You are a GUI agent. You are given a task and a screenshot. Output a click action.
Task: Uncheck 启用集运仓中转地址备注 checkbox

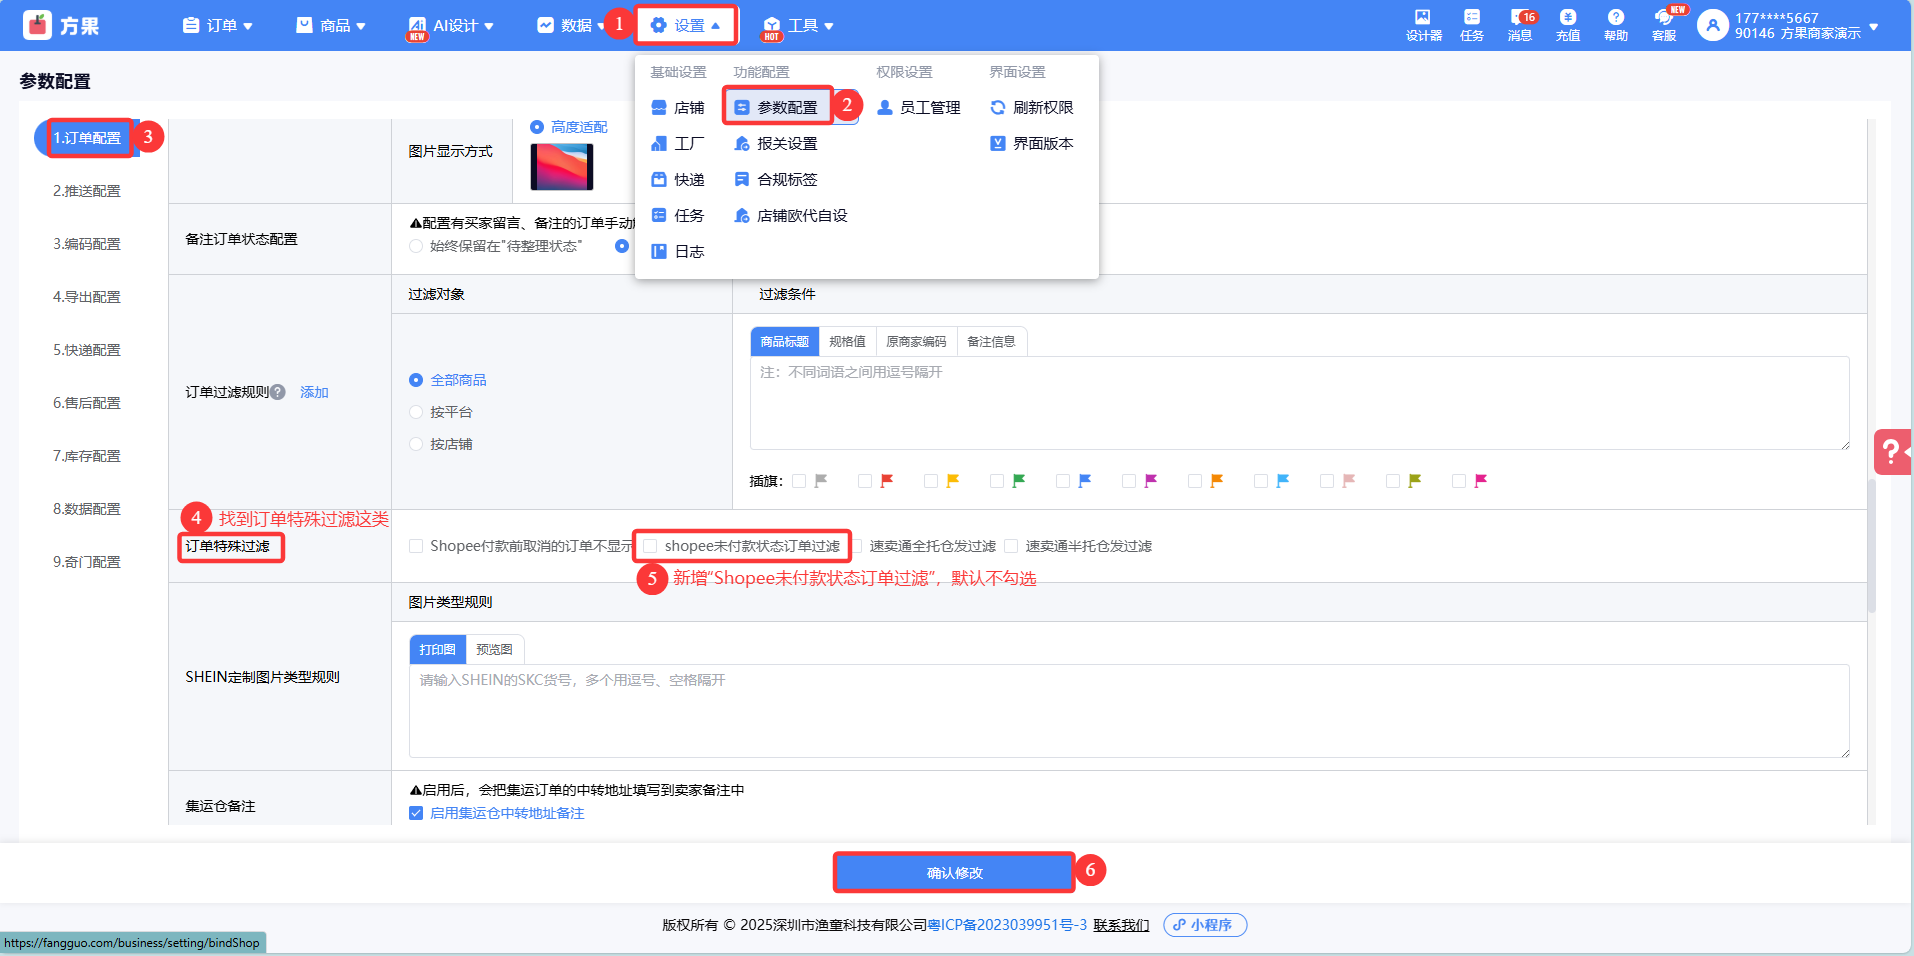pyautogui.click(x=416, y=813)
